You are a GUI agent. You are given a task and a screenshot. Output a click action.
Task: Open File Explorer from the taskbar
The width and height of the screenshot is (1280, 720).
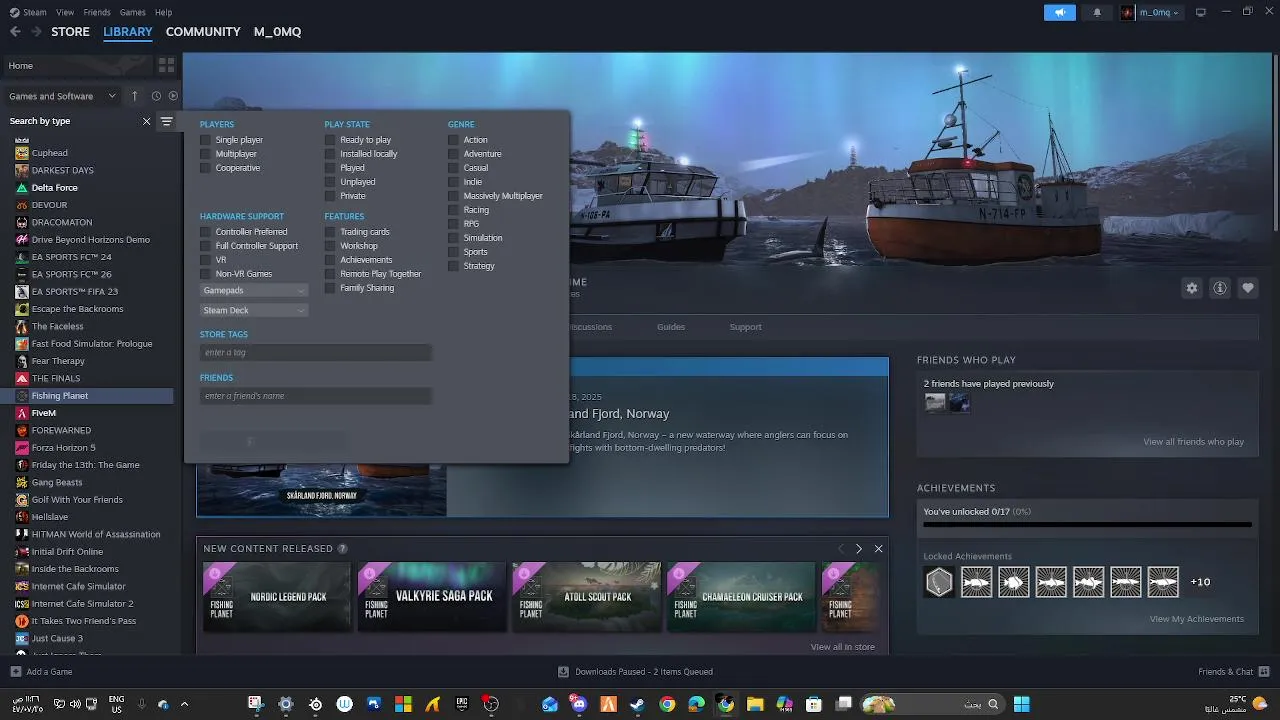click(755, 704)
